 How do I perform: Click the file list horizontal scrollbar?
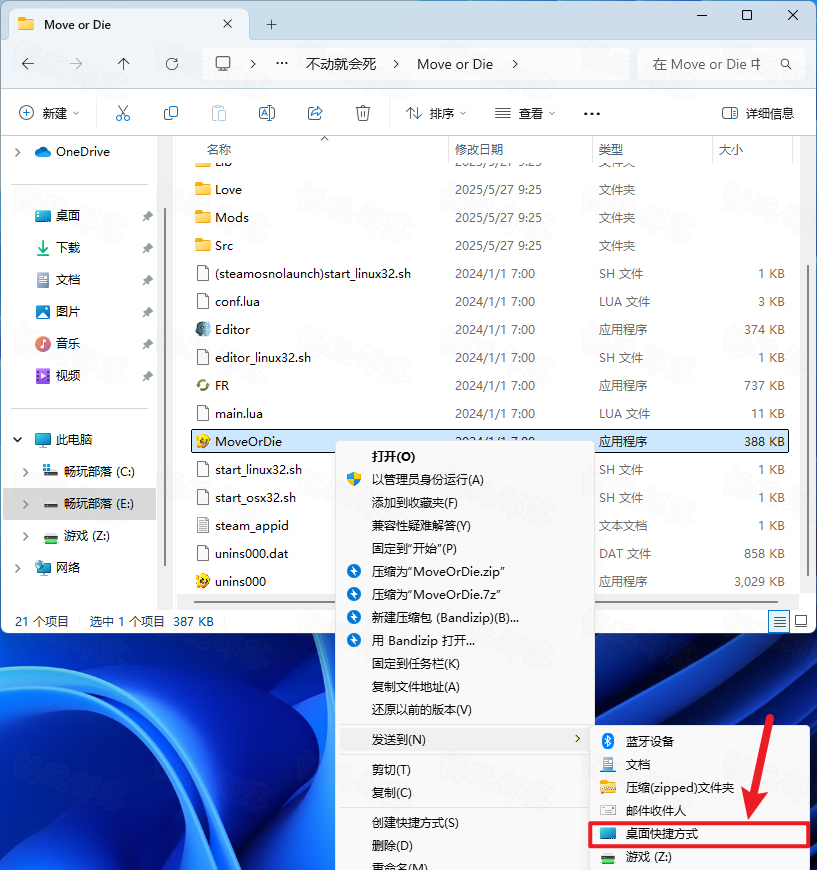coord(486,601)
